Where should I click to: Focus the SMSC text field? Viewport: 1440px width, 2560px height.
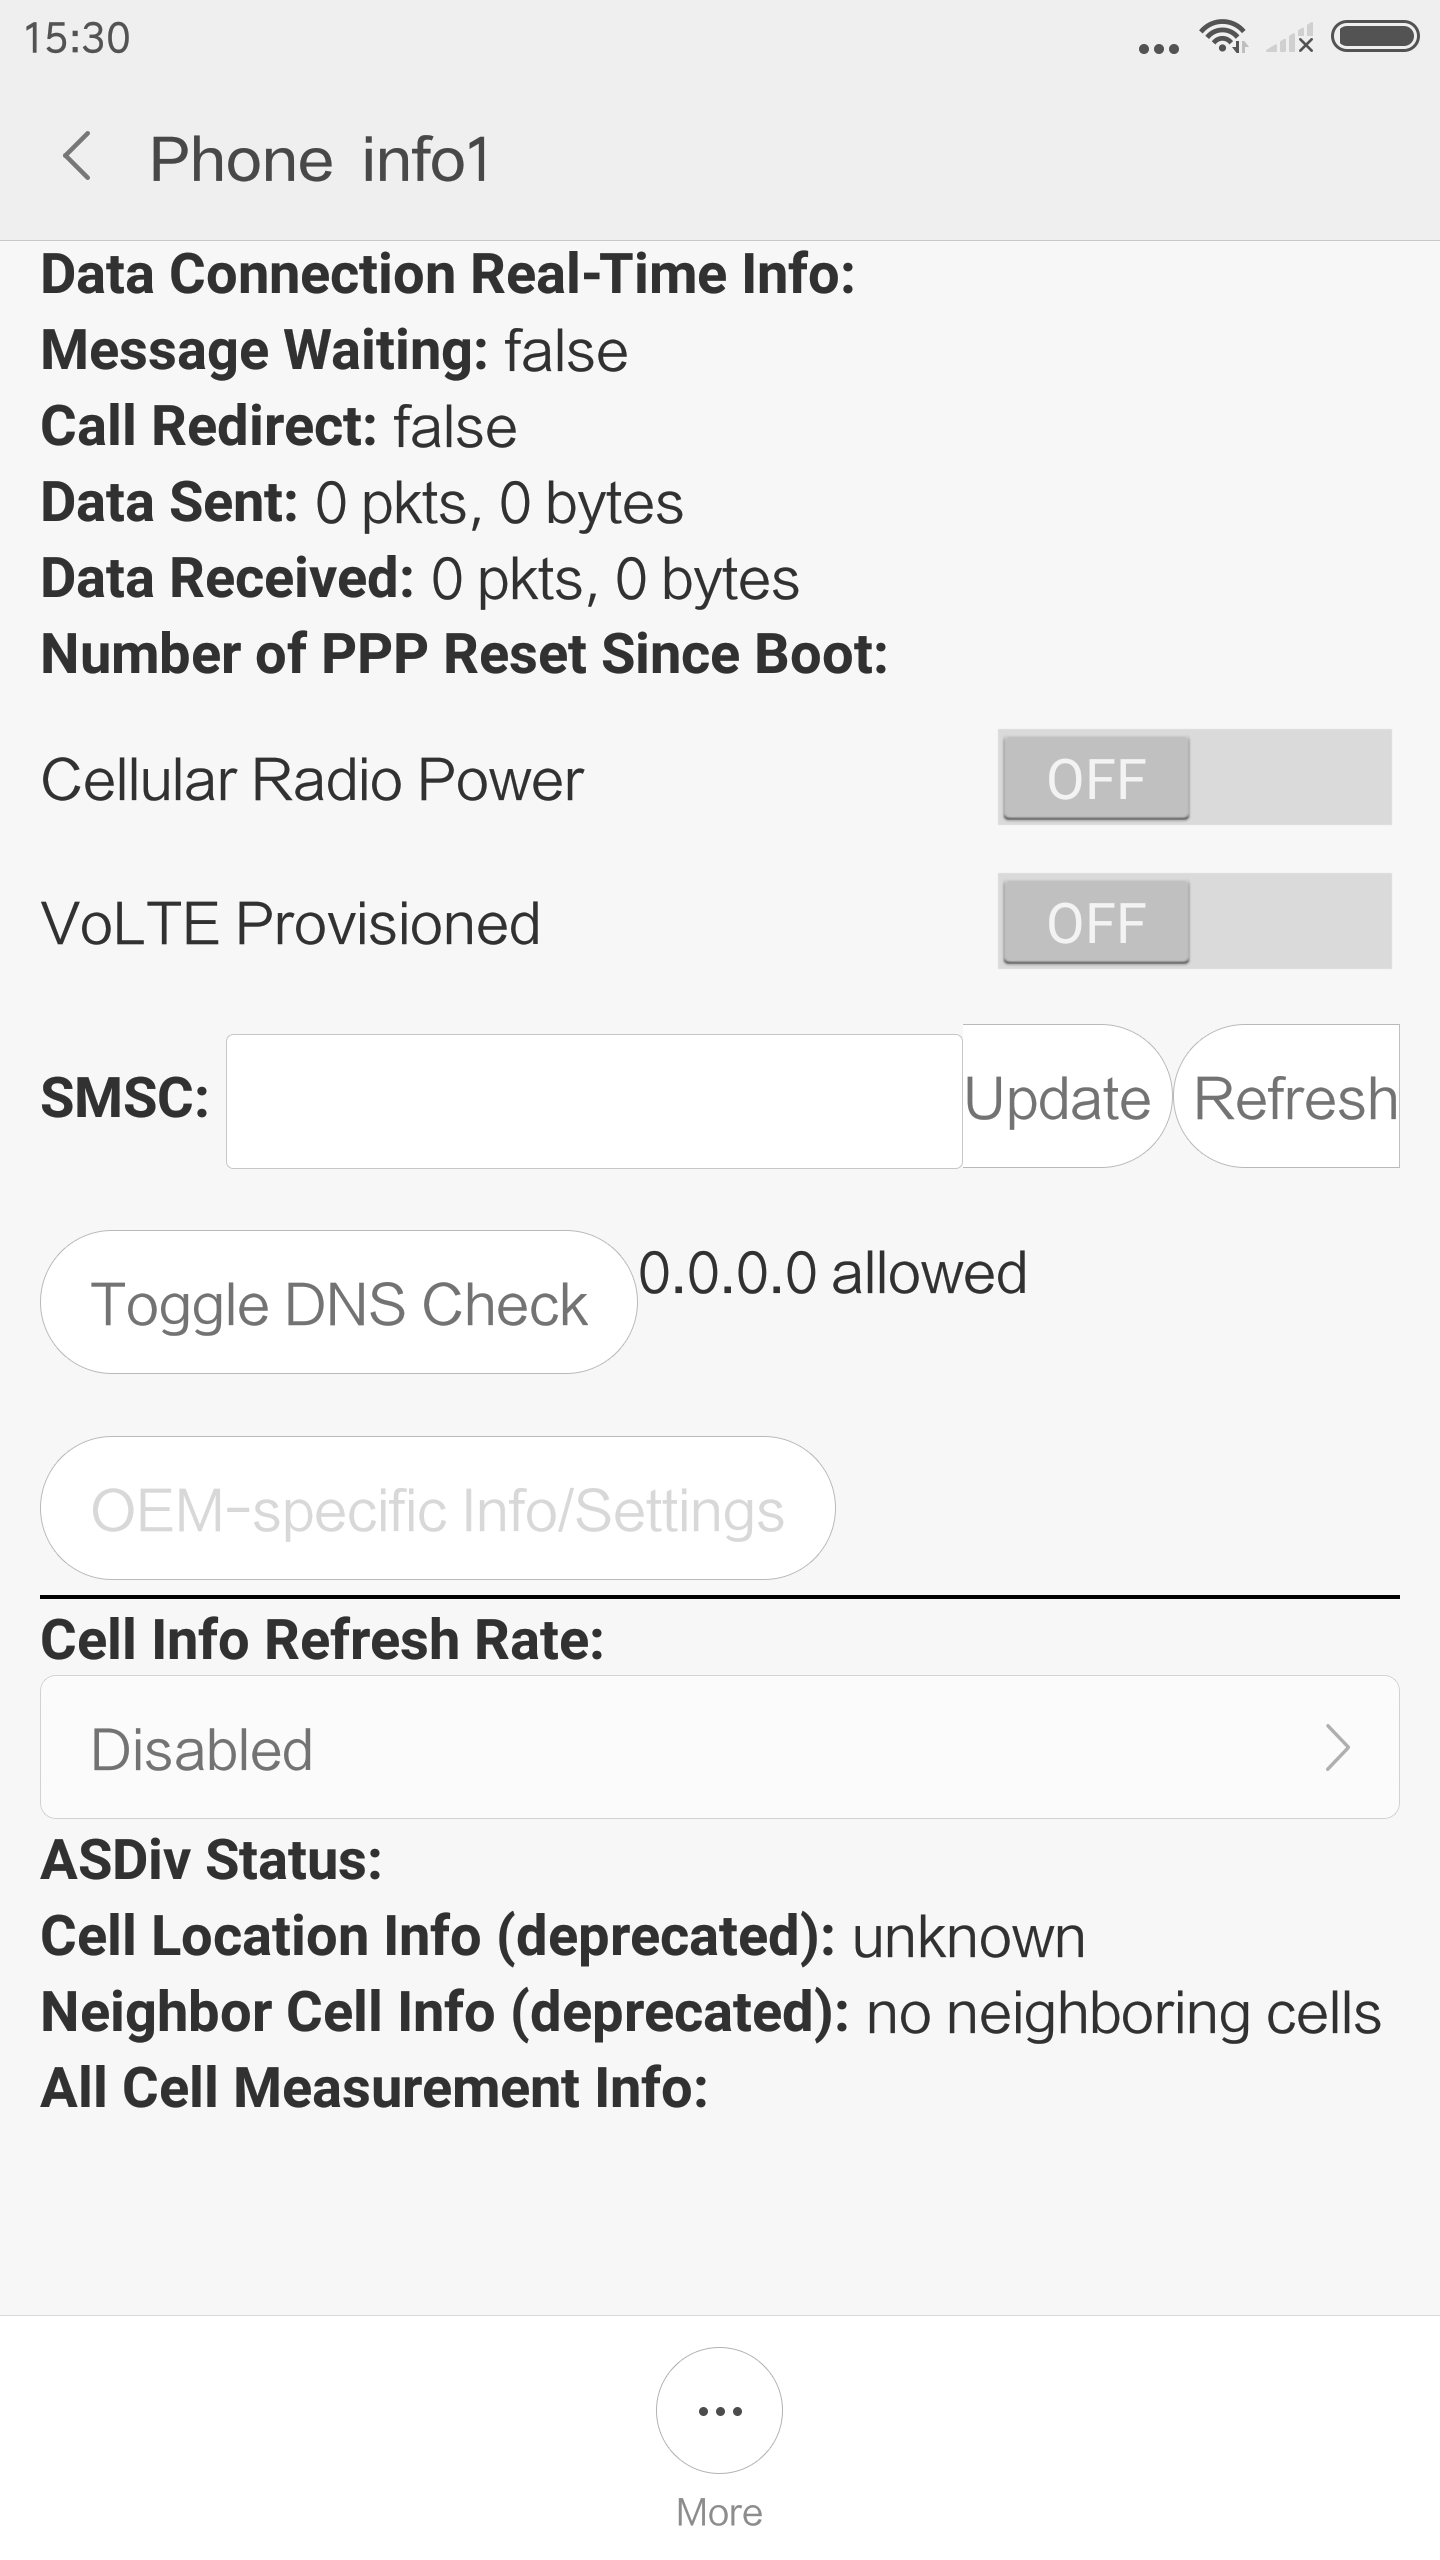pos(594,1101)
